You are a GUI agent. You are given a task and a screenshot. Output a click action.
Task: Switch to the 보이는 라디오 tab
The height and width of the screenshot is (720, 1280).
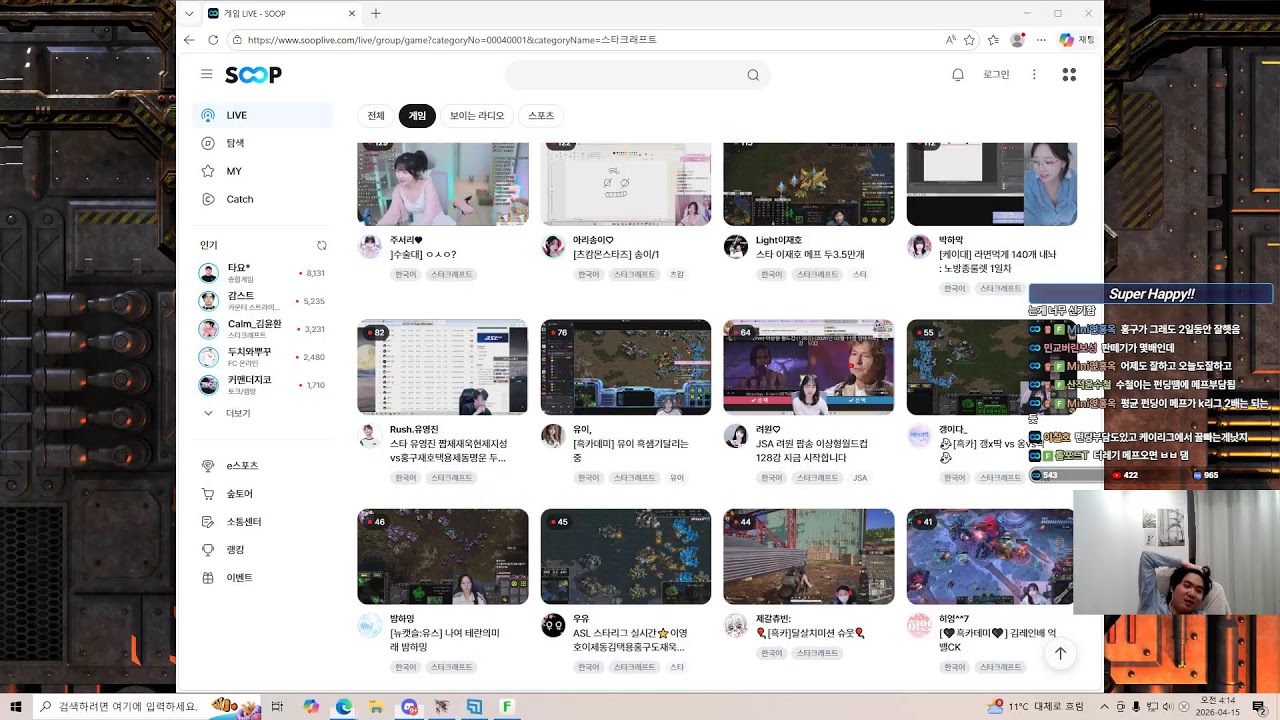point(477,116)
